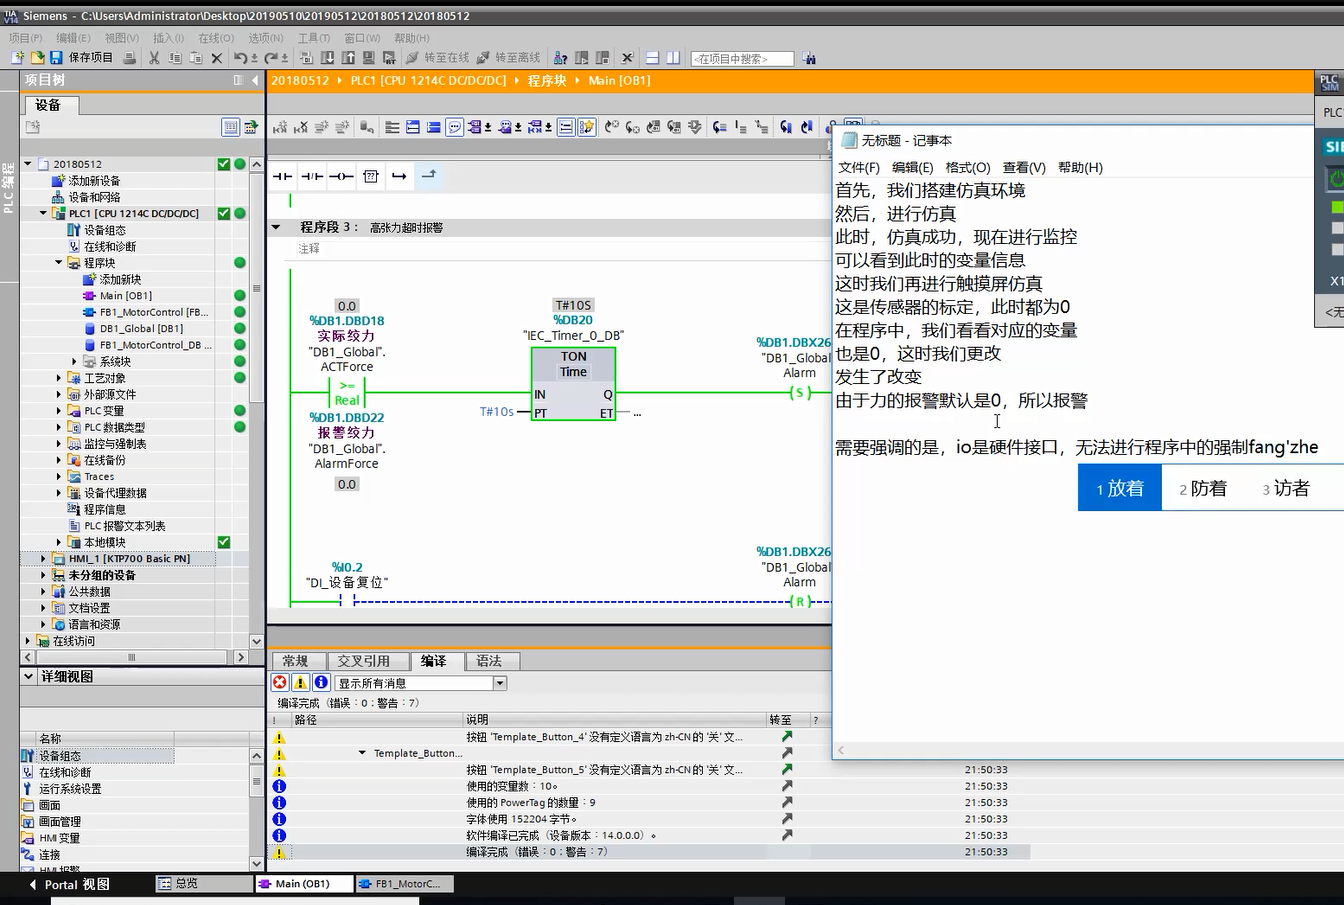This screenshot has height=905, width=1344.
Task: Open Notepad 格式(O) menu
Action: [x=968, y=168]
